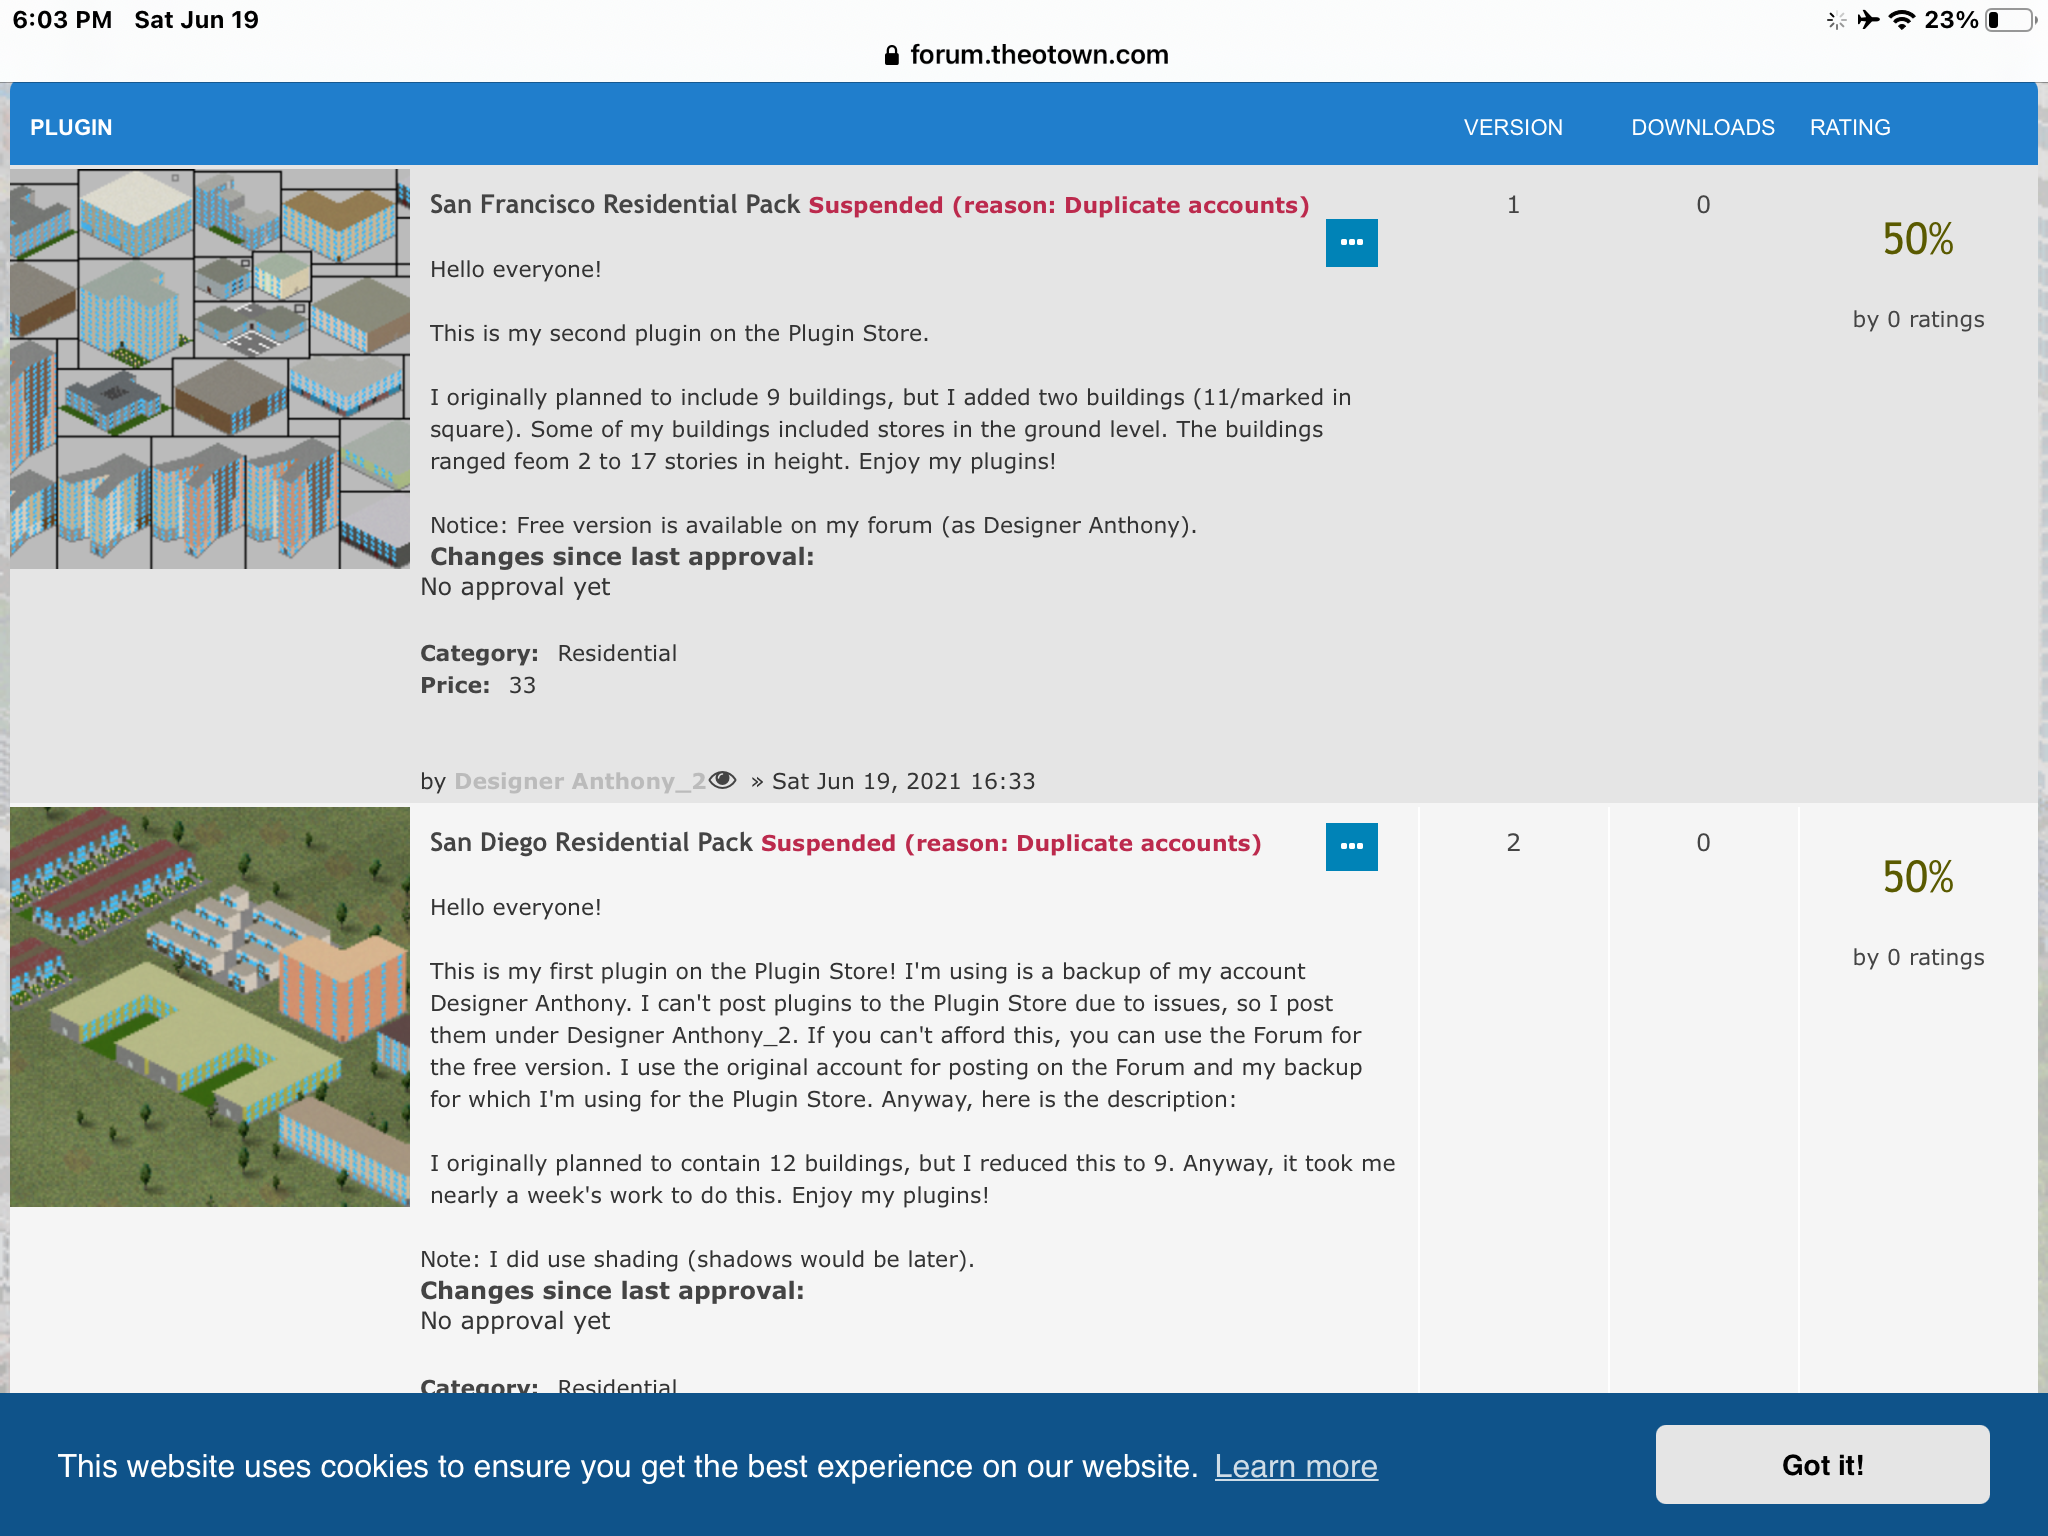The height and width of the screenshot is (1536, 2048).
Task: Tap the battery icon in status bar
Action: tap(2011, 20)
